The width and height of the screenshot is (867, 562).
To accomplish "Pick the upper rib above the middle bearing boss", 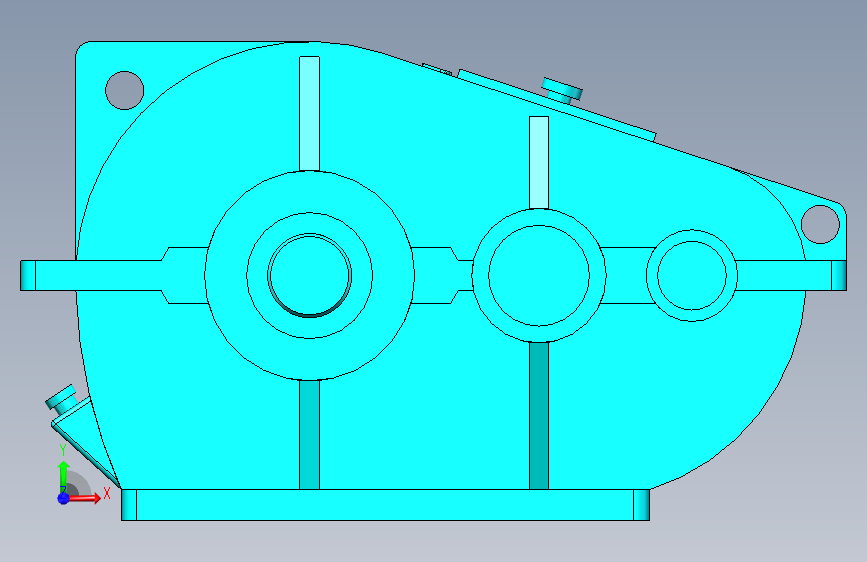I will coord(539,162).
